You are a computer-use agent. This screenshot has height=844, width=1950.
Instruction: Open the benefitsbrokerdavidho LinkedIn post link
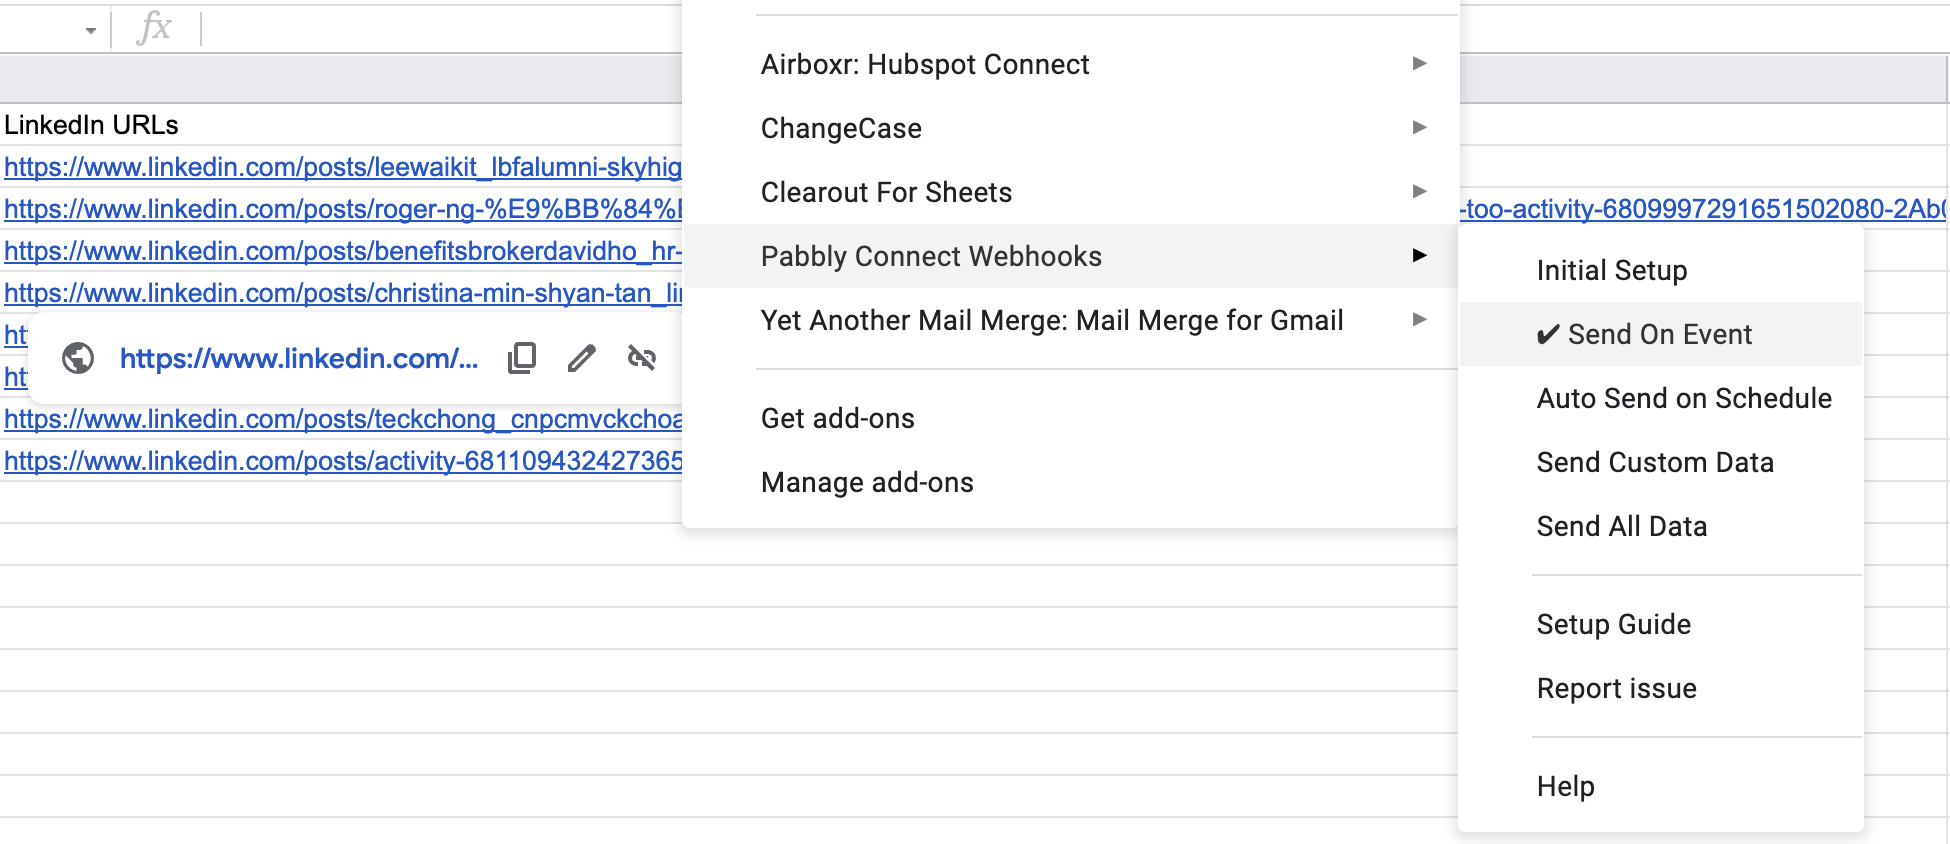(x=343, y=251)
